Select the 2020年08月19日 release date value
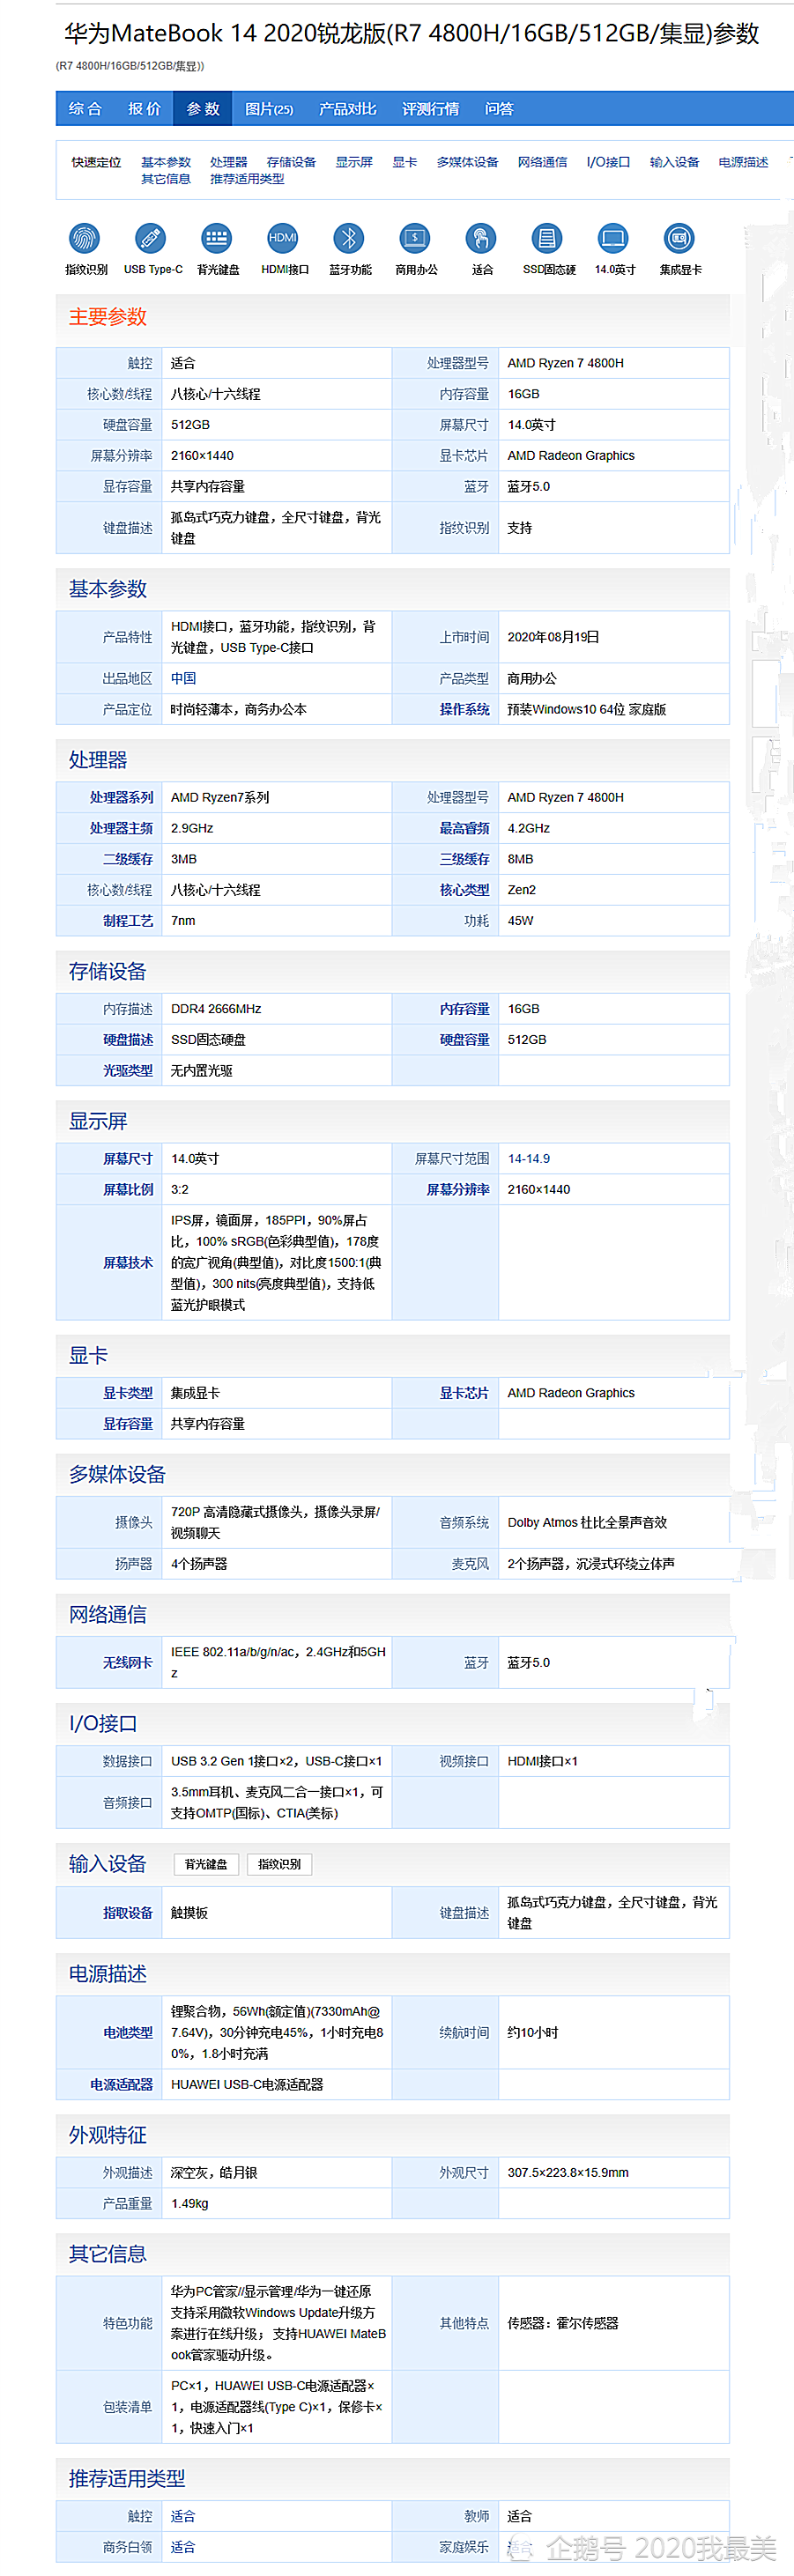 (x=553, y=637)
